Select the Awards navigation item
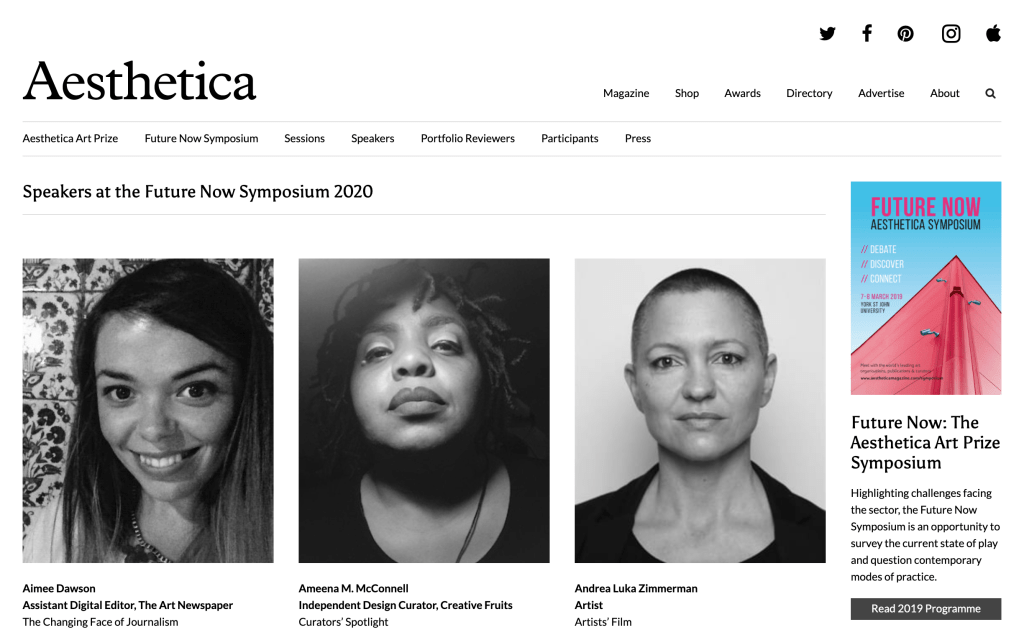 tap(742, 93)
